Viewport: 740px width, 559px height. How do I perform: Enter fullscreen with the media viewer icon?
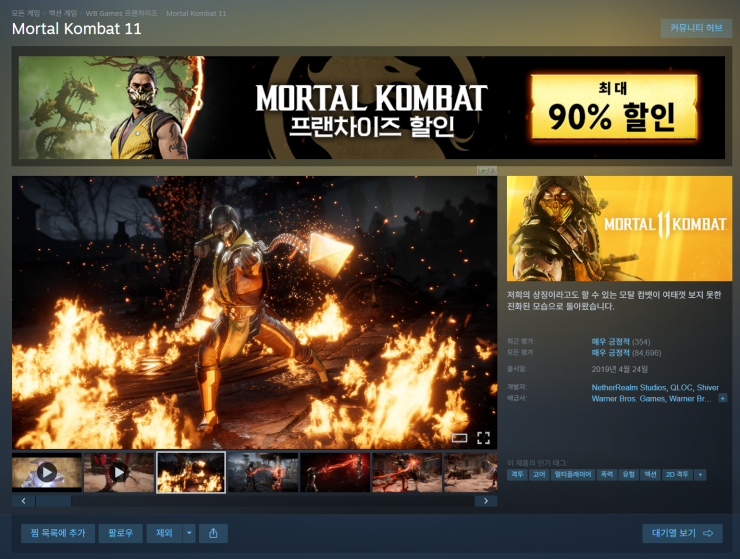(483, 438)
